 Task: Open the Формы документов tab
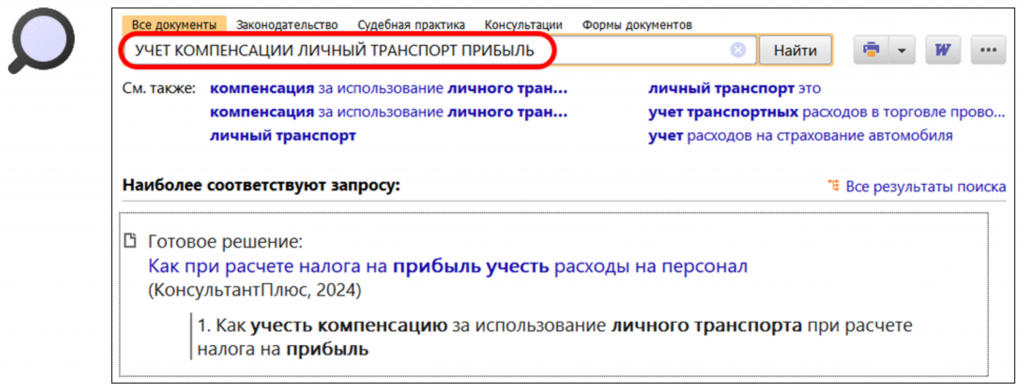tap(637, 25)
